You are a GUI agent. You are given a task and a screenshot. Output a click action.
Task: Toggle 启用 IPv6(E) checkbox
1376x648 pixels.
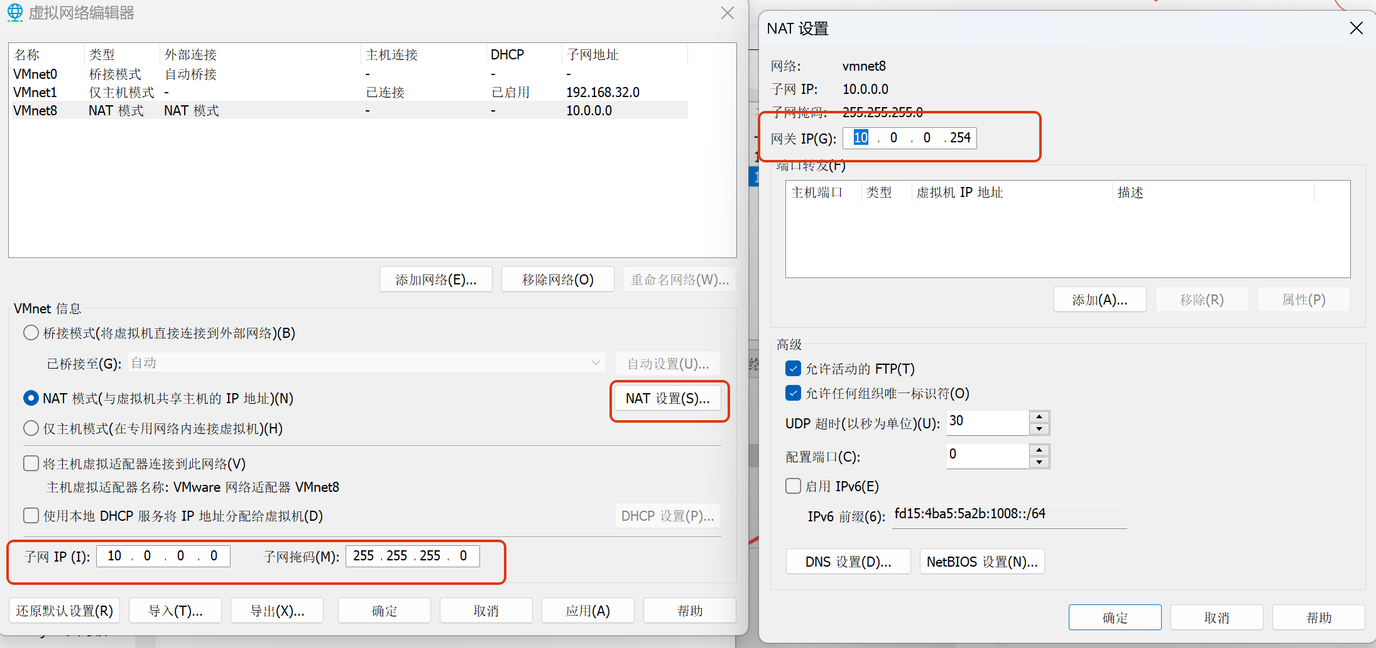[793, 487]
